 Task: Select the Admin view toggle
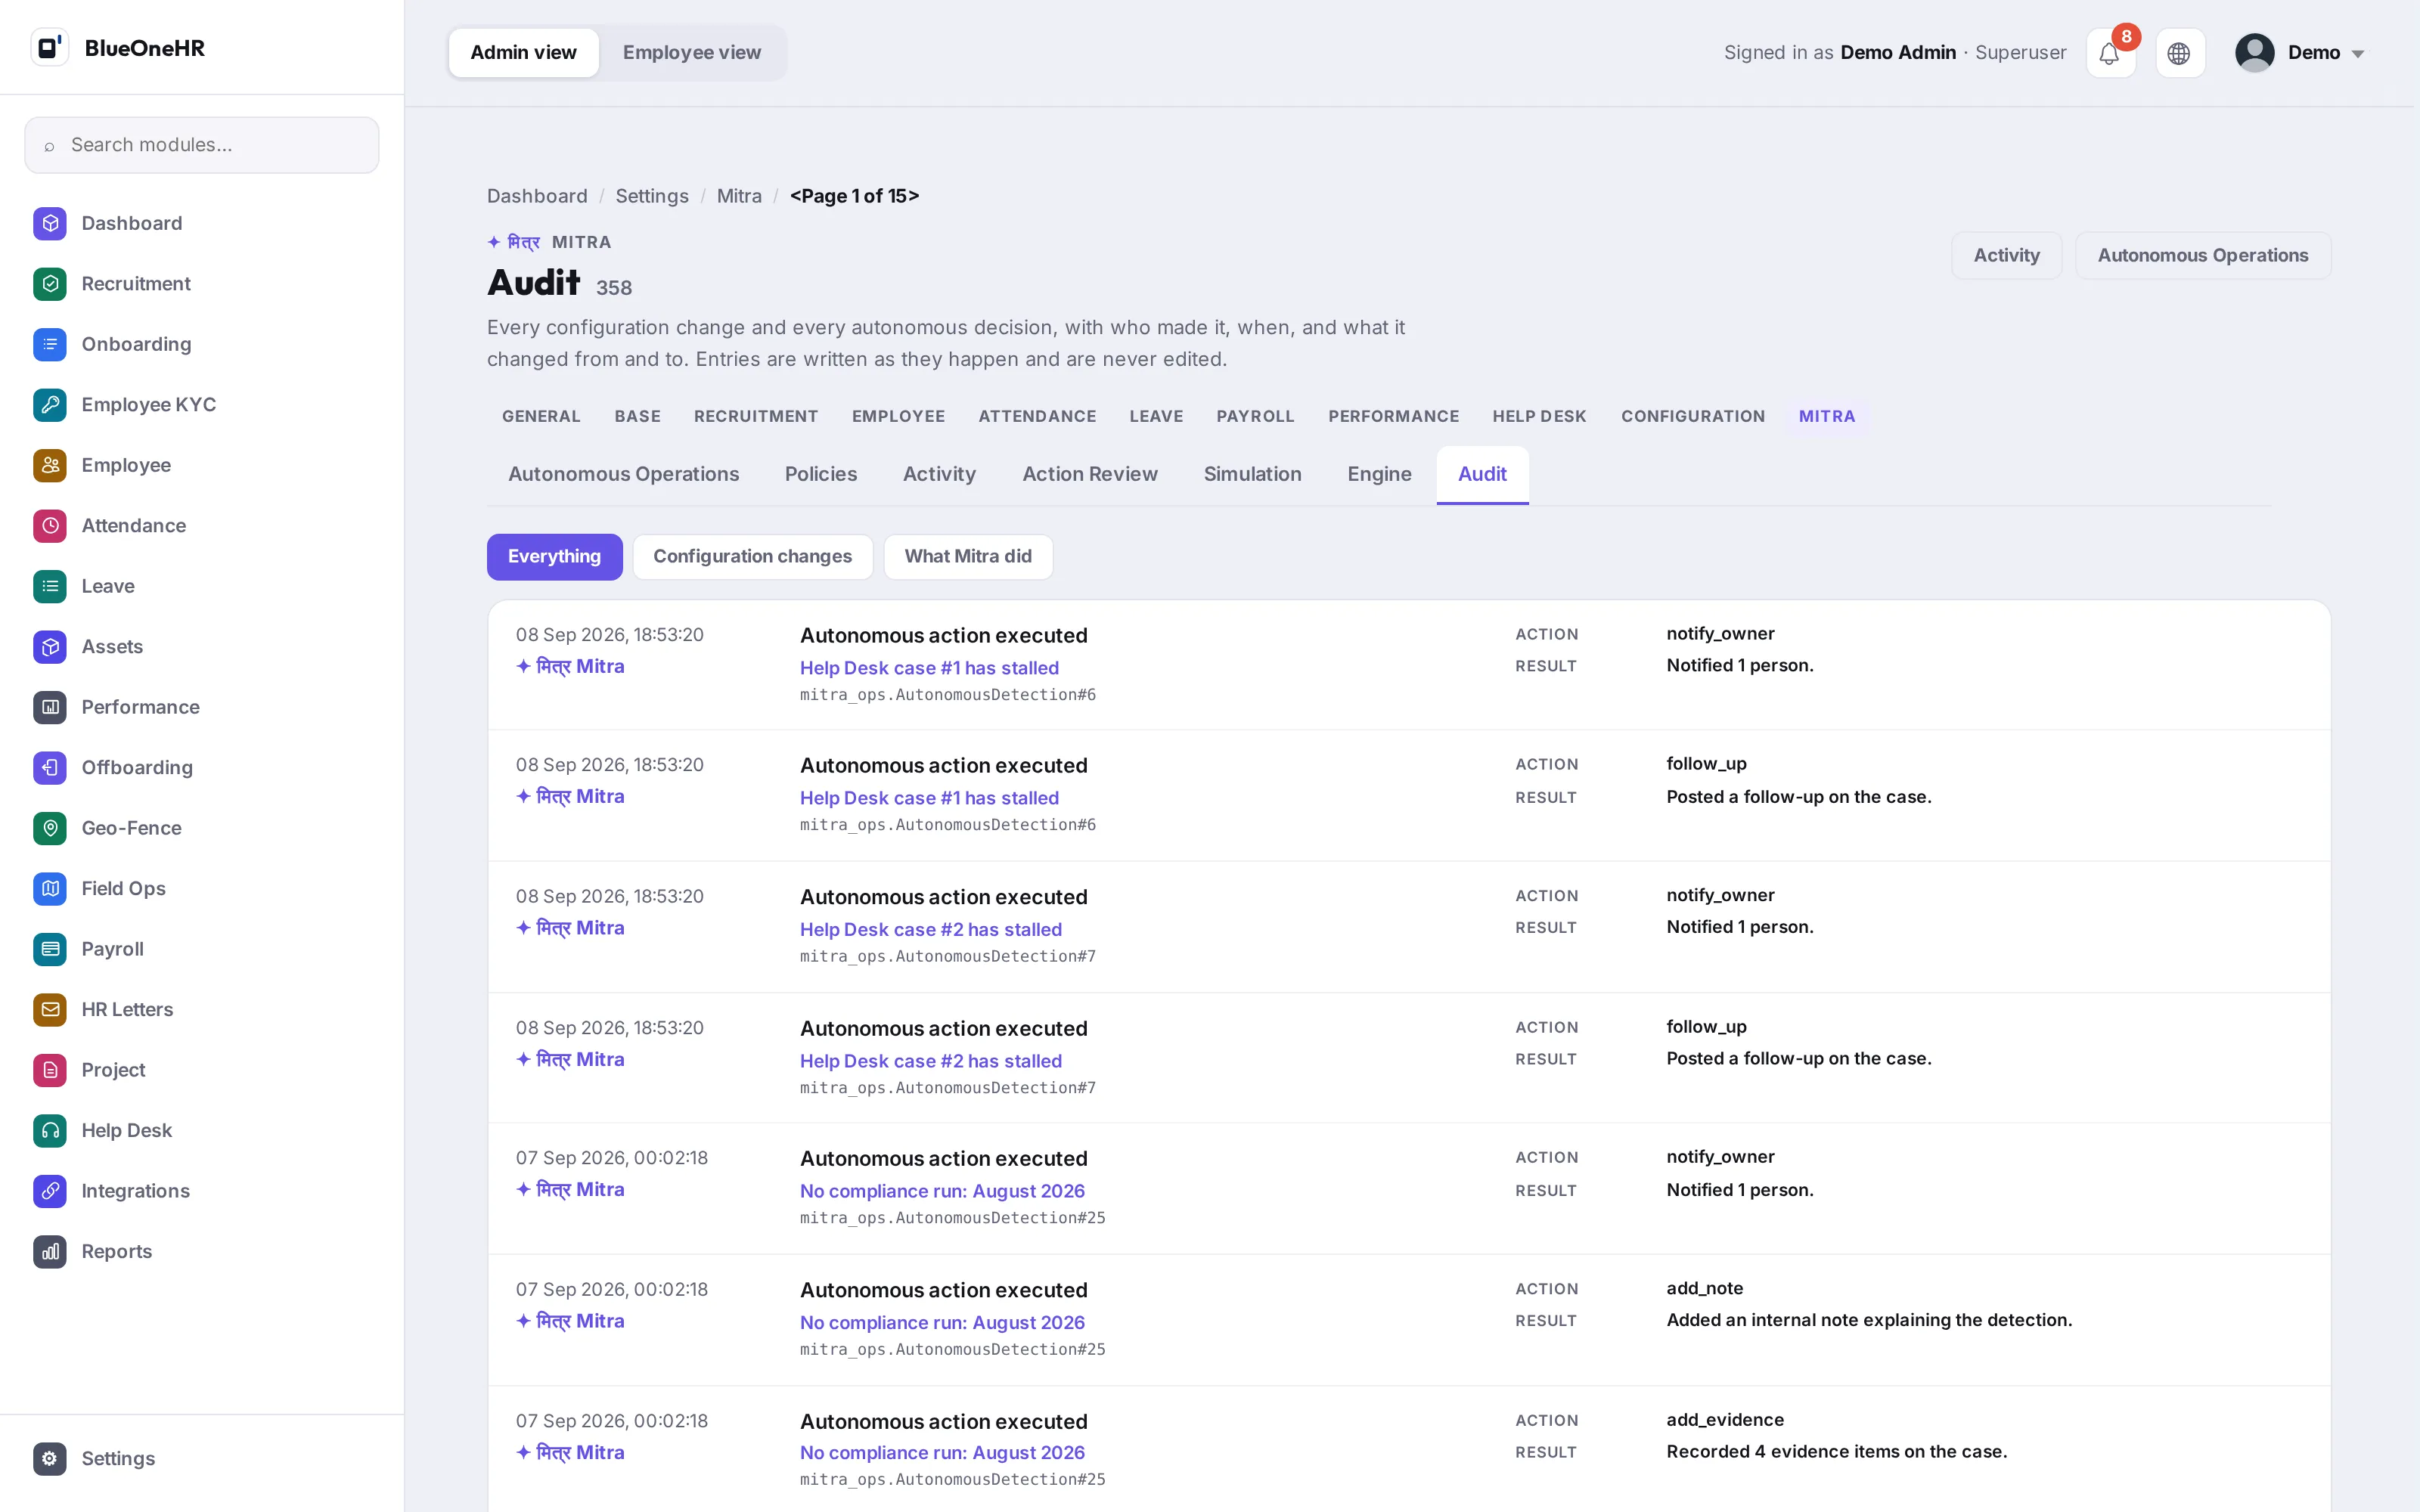(523, 53)
